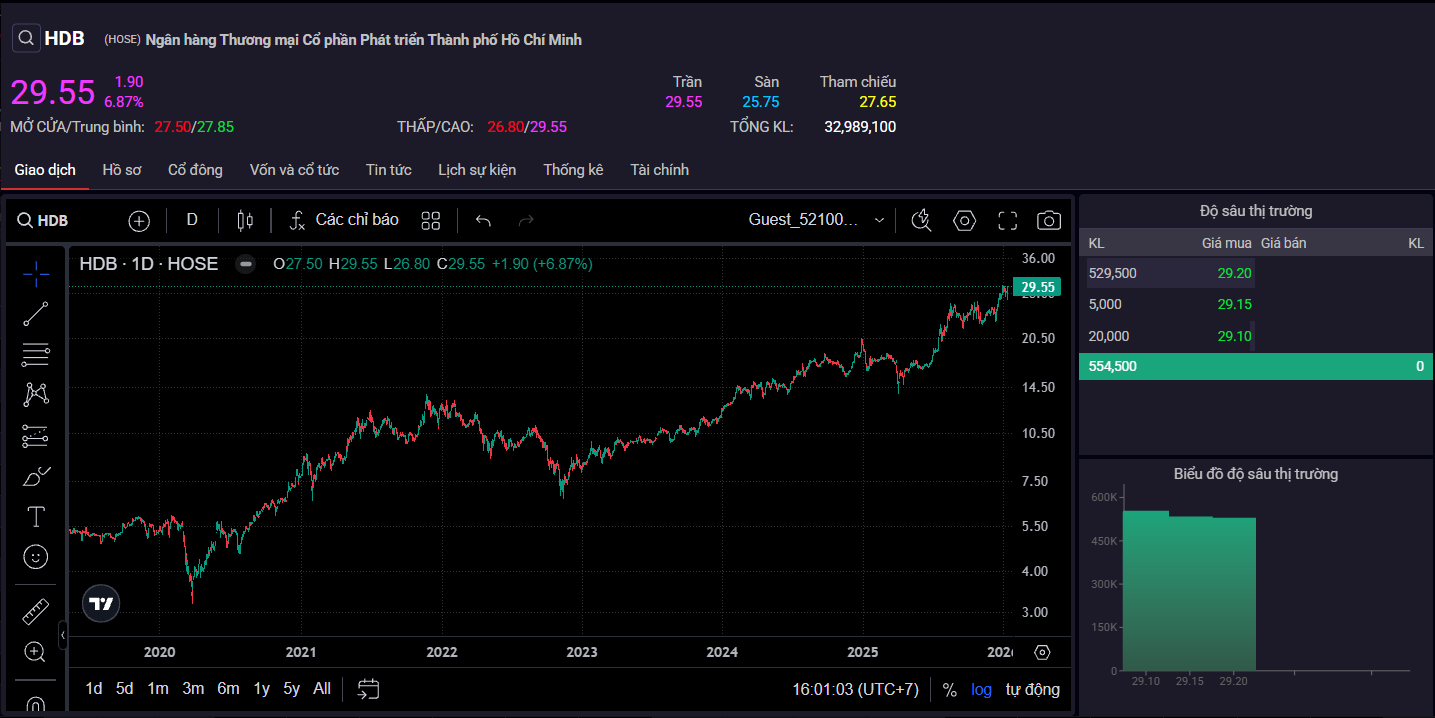This screenshot has height=718, width=1435.
Task: Click the Tham chiếu reference price 27.65
Action: click(x=878, y=102)
